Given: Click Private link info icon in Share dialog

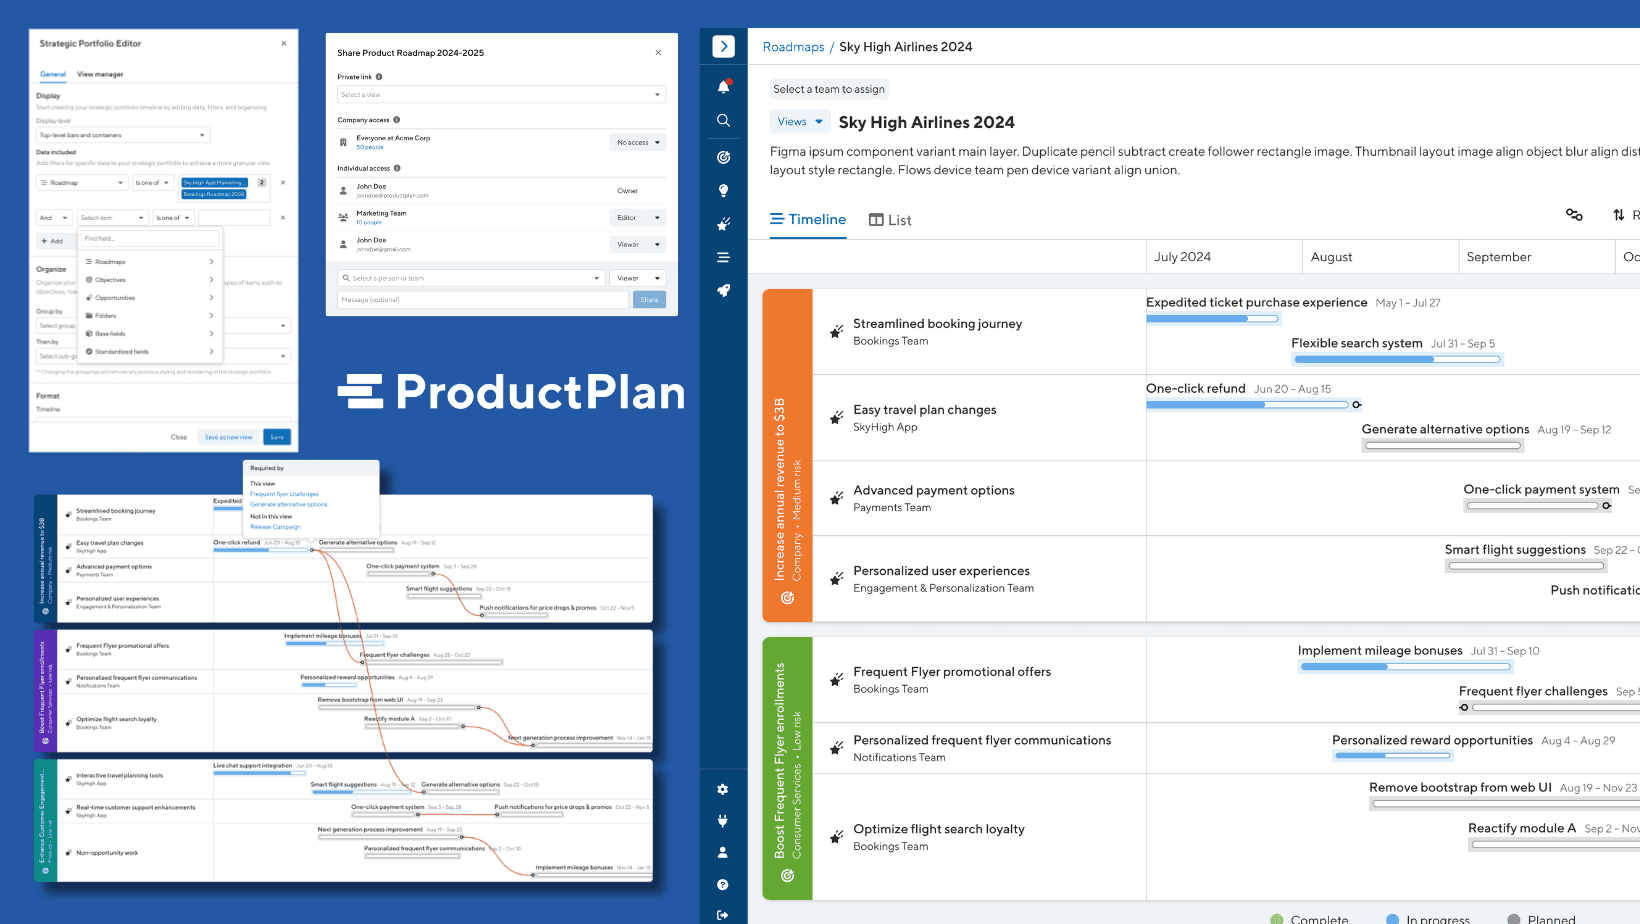Looking at the screenshot, I should click(379, 77).
